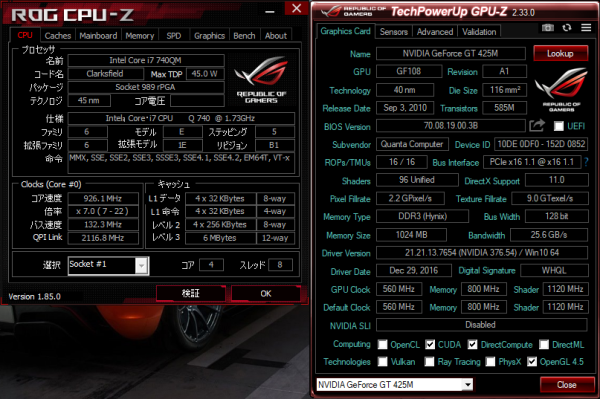Click the NVIDIA SLI field showing Disabled
Screen dimensions: 600x399
pos(482,325)
